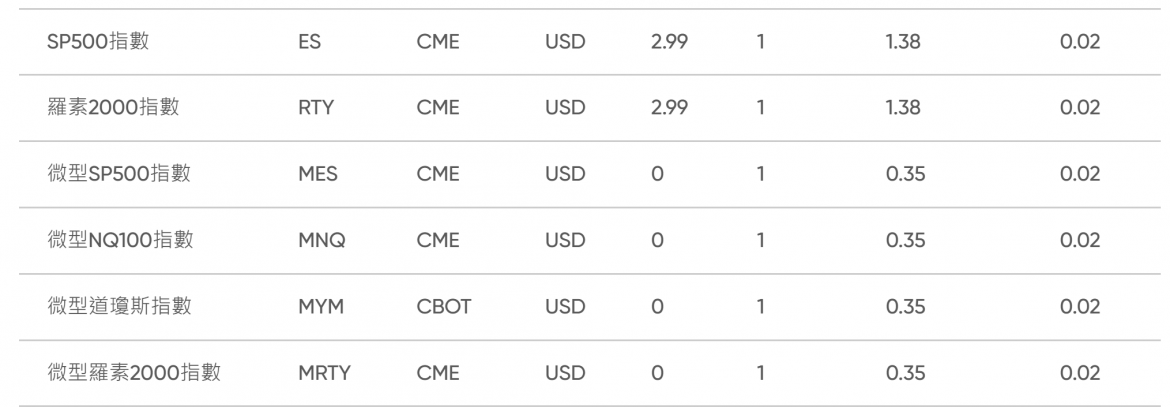The height and width of the screenshot is (407, 1170).
Task: Select the ES ticker code
Action: [x=309, y=43]
